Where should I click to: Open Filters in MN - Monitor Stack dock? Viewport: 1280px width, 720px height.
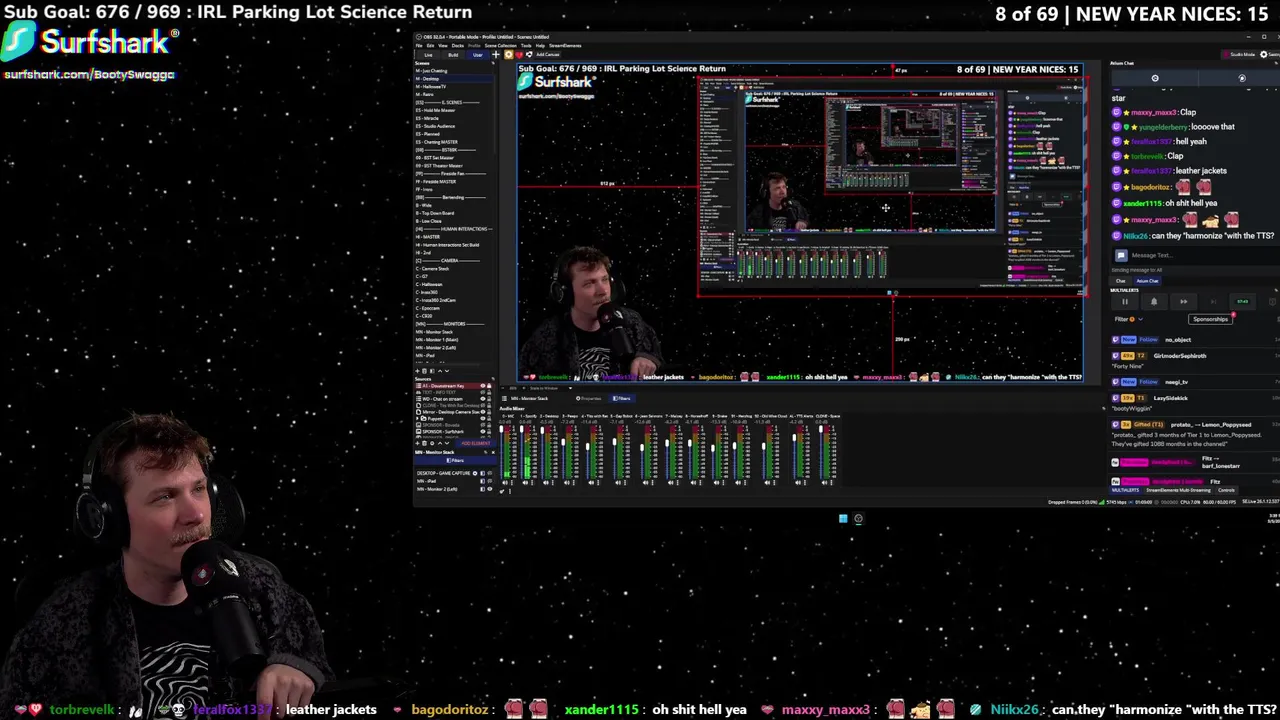455,460
